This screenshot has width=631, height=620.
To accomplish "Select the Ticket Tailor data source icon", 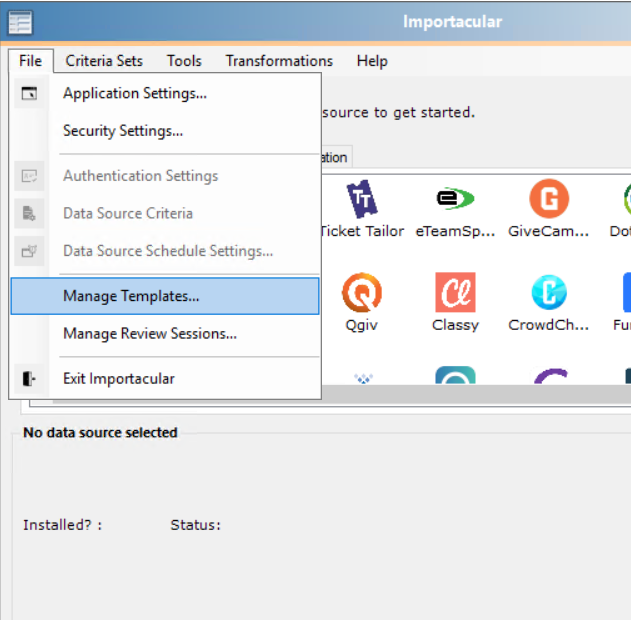I will click(x=362, y=198).
